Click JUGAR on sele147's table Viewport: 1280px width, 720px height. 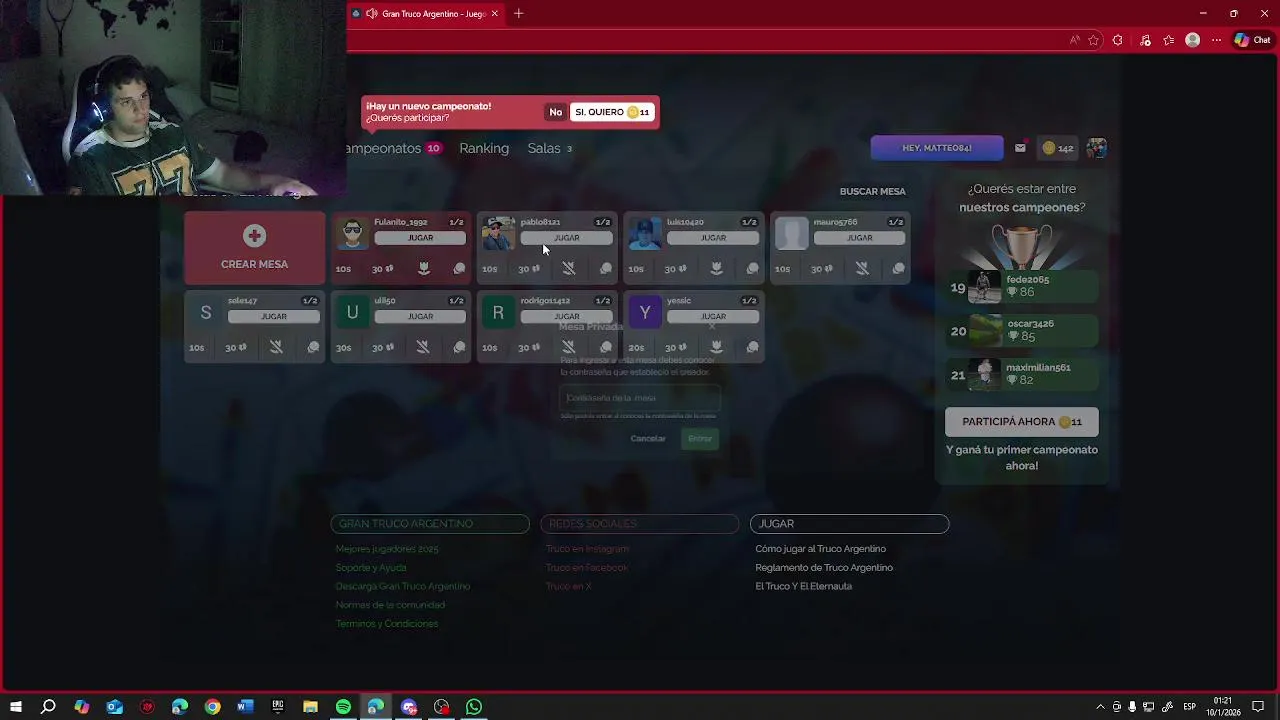tap(274, 316)
